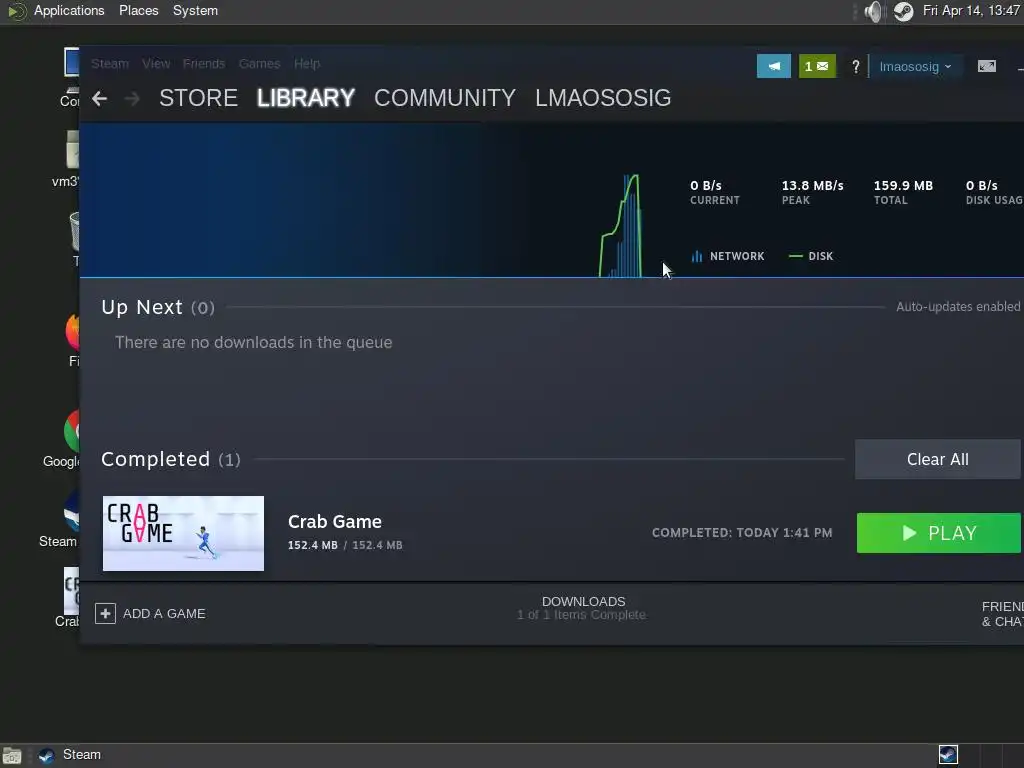Click the clock showing Fri Apr 14, 13:47
Image resolution: width=1024 pixels, height=768 pixels.
pyautogui.click(x=971, y=10)
